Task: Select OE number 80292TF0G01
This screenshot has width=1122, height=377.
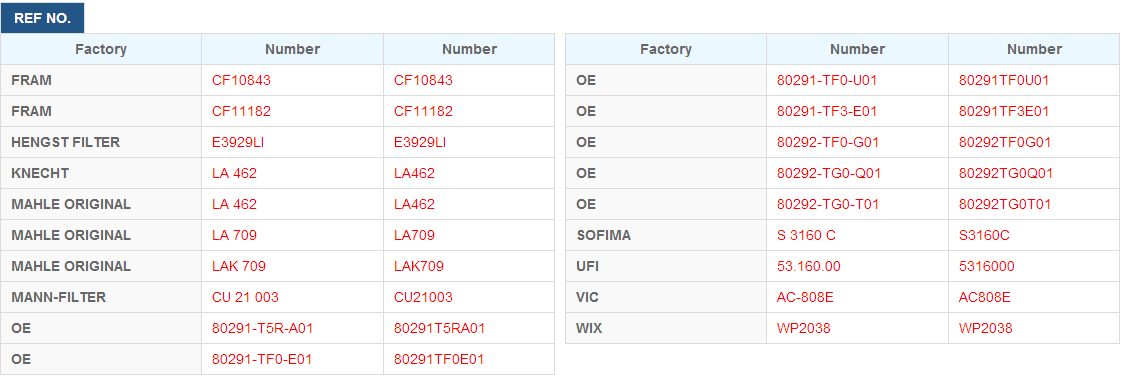Action: 1005,142
